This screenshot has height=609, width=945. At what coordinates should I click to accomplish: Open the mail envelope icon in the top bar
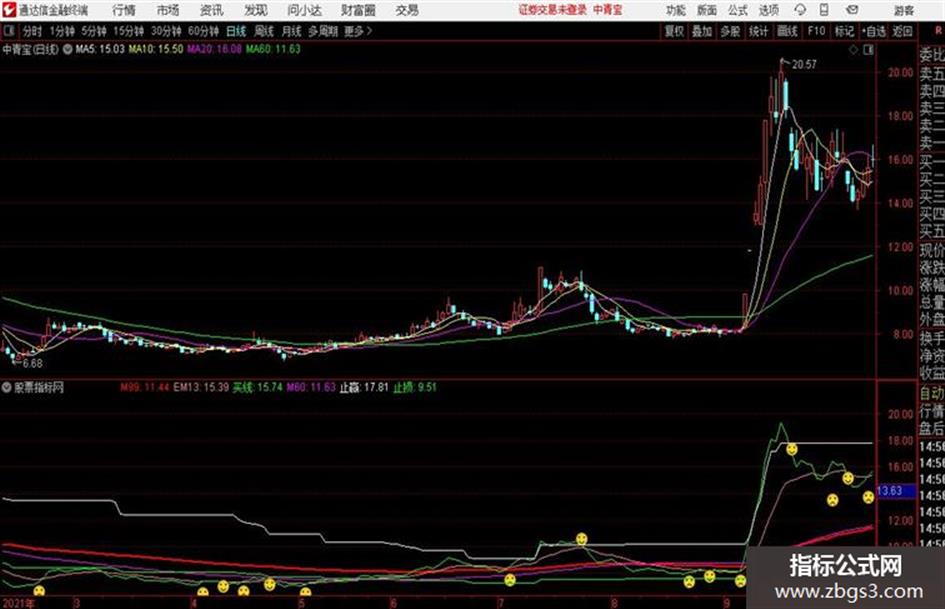(852, 10)
